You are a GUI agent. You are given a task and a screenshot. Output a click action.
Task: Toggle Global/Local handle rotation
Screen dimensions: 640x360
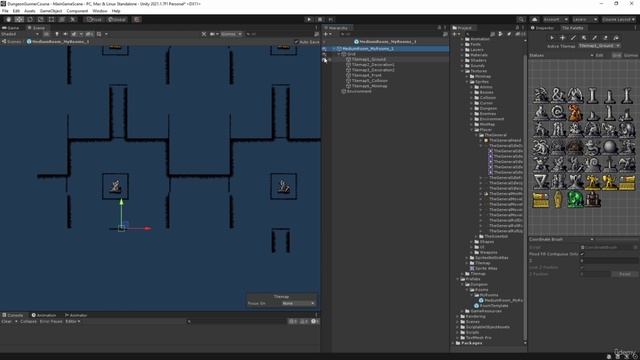[117, 20]
